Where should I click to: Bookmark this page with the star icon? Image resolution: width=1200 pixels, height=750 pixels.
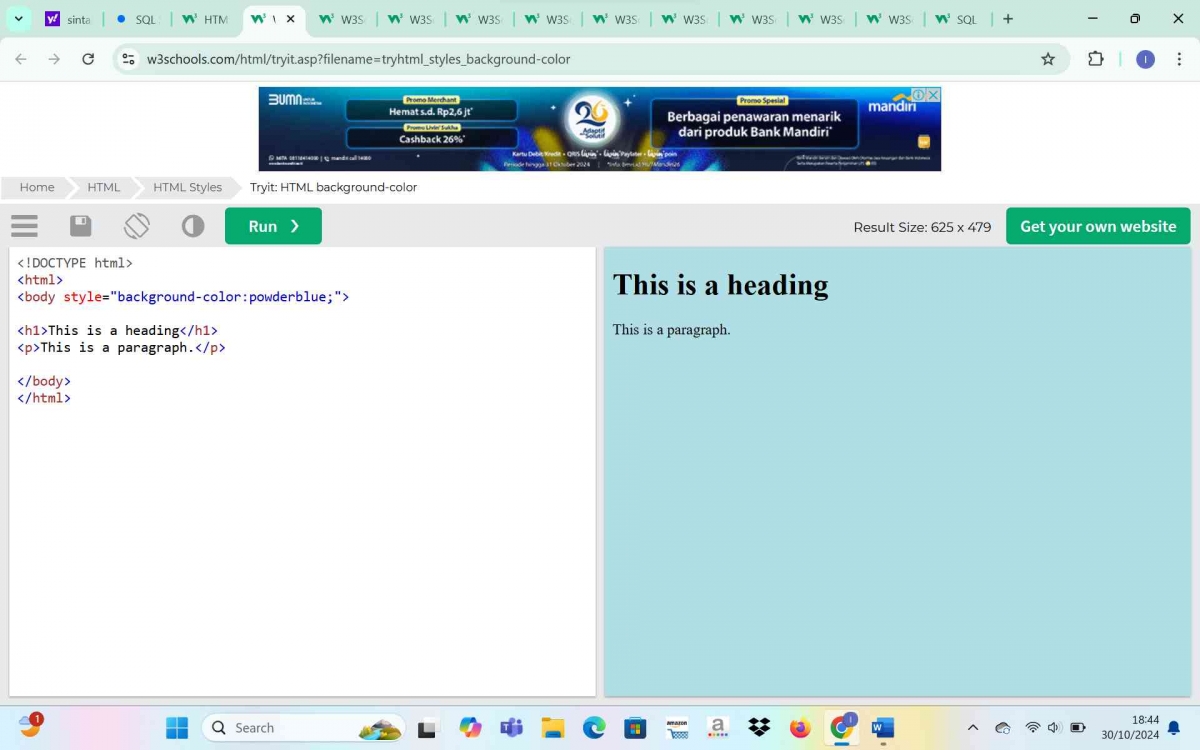tap(1048, 59)
